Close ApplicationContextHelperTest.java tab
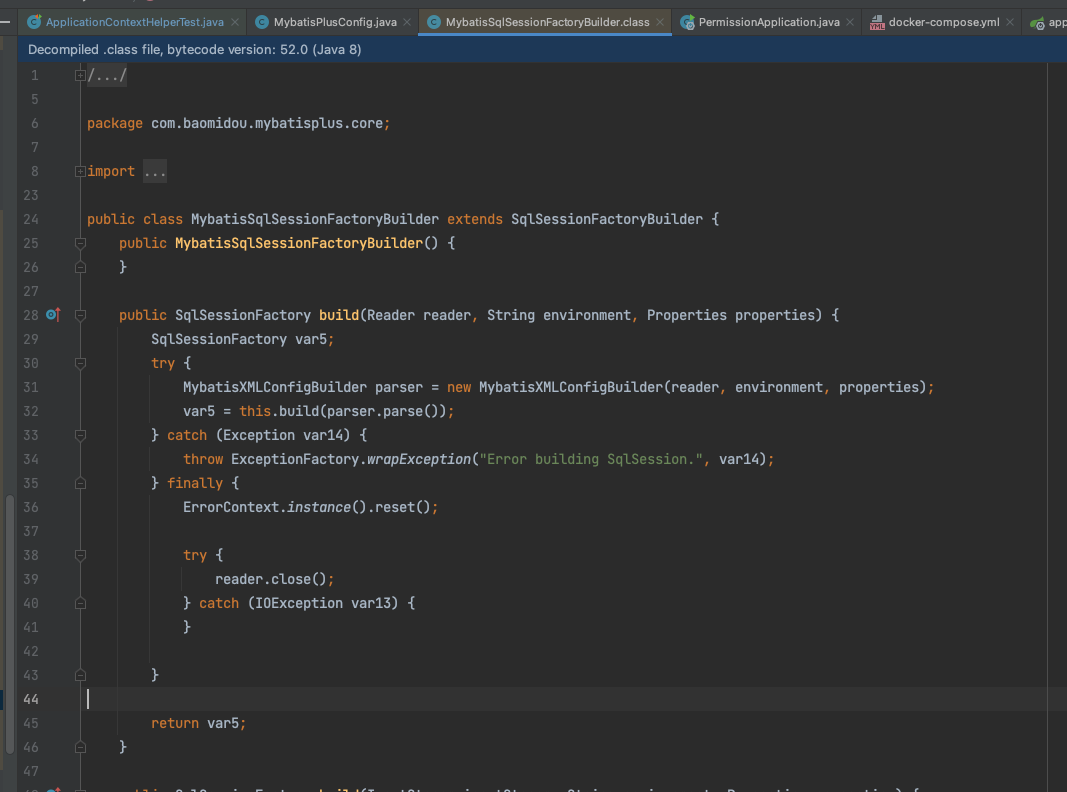1067x792 pixels. 235,22
